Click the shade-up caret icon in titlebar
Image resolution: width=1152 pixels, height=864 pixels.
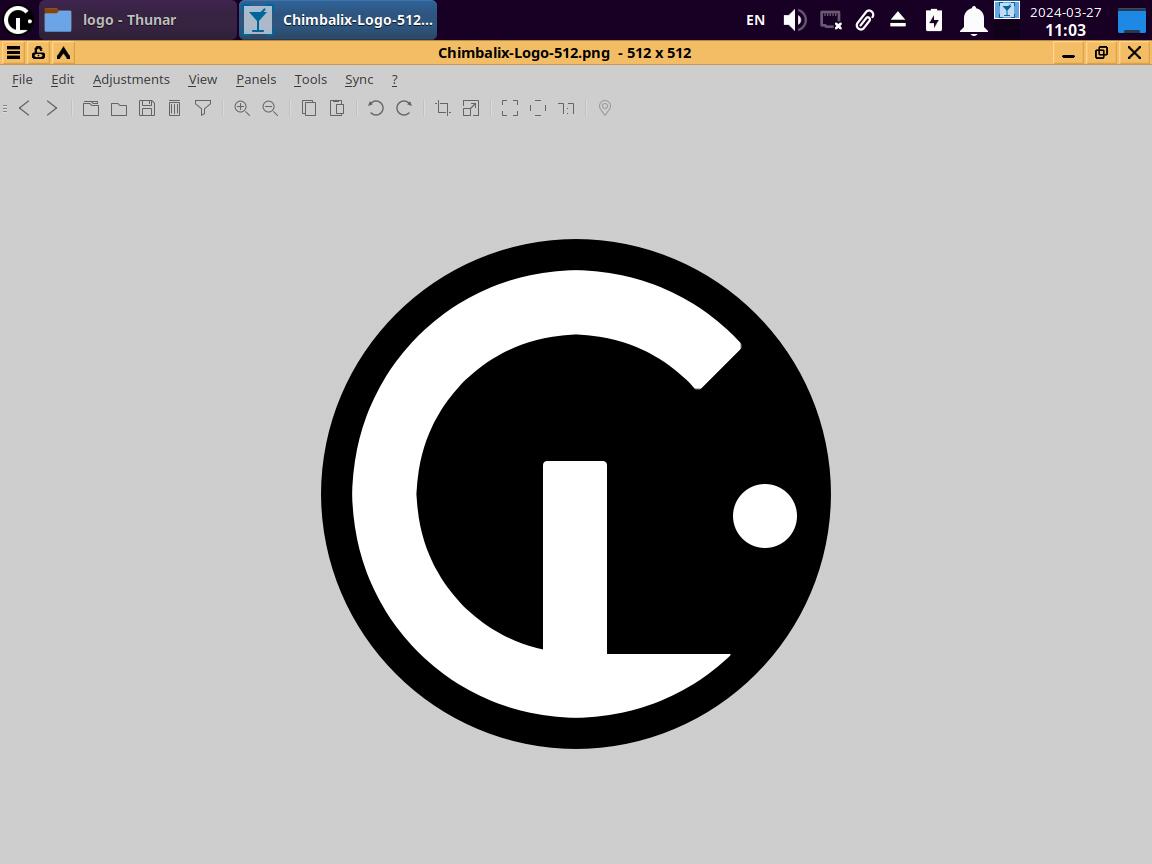tap(63, 53)
